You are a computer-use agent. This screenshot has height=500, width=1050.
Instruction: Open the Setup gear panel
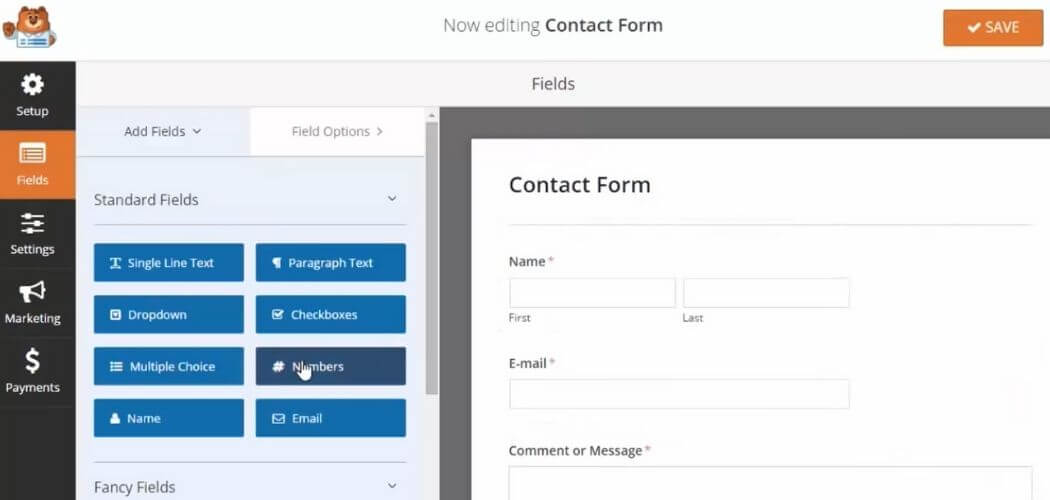[33, 96]
